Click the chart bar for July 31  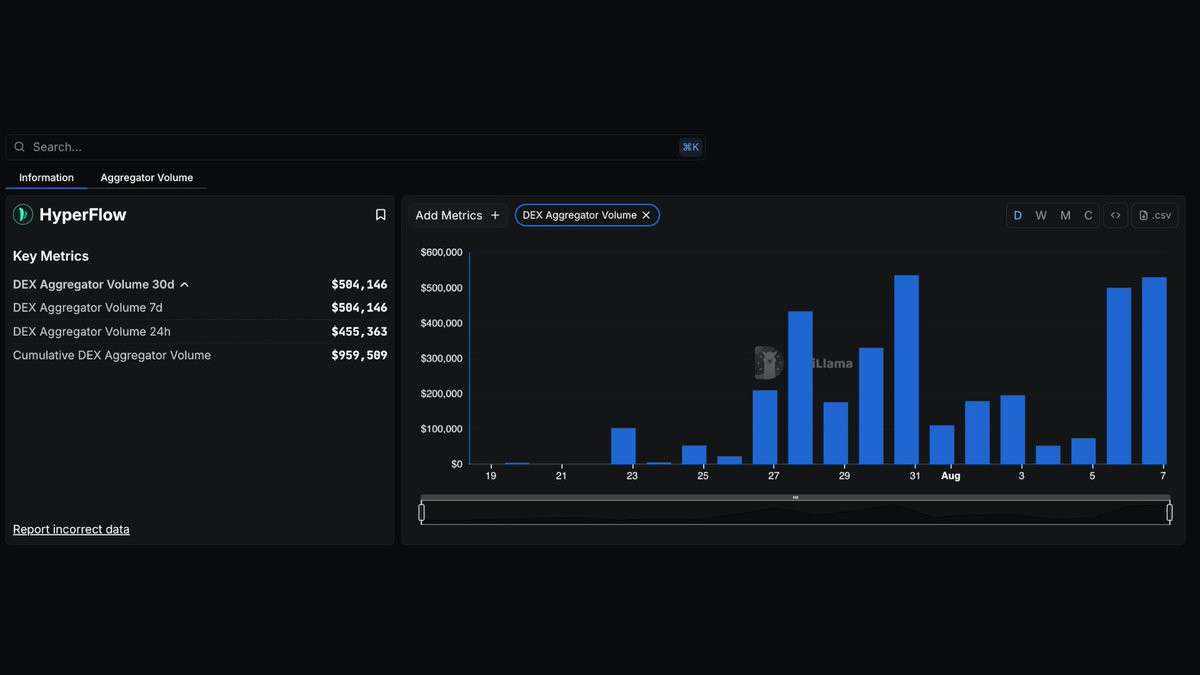click(906, 370)
